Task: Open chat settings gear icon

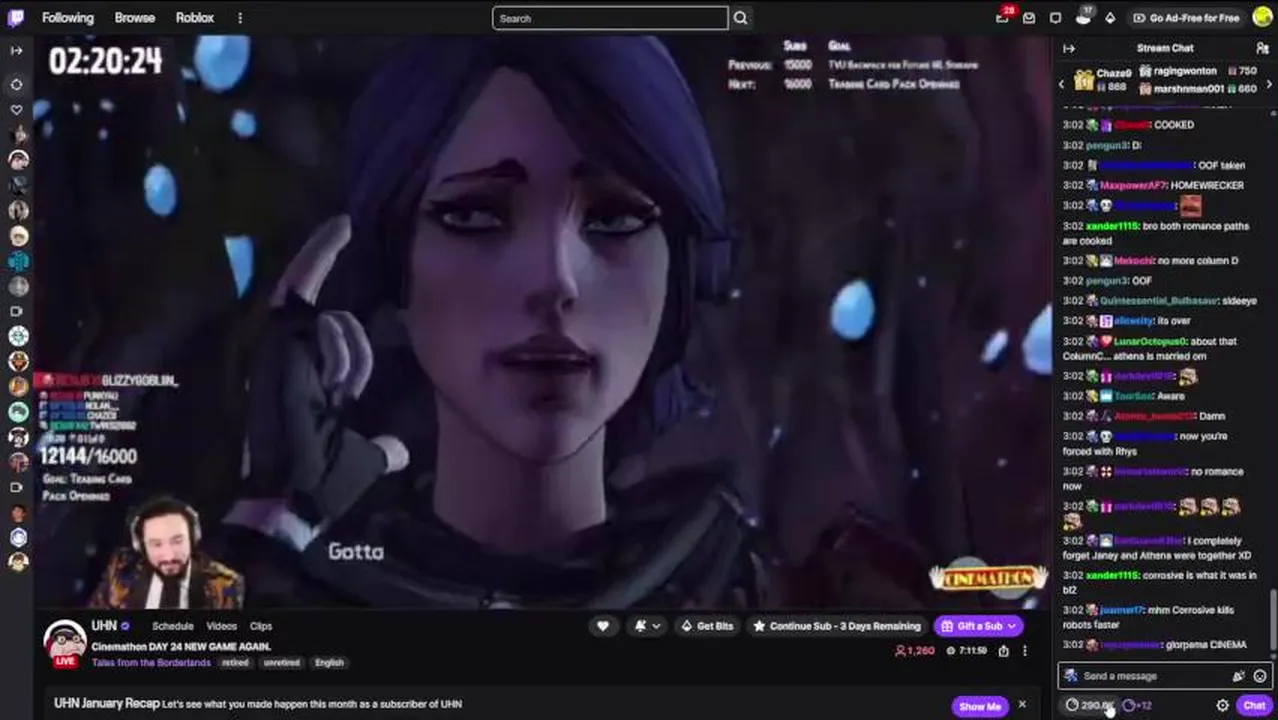Action: point(1222,705)
